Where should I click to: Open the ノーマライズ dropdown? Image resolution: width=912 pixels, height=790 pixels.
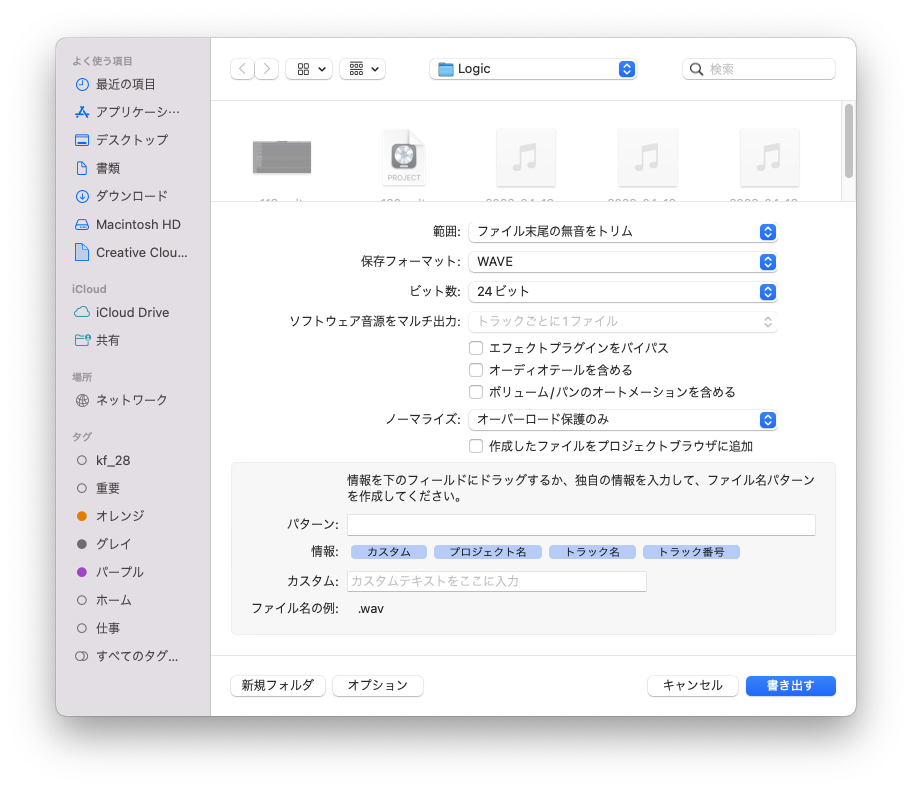(622, 420)
